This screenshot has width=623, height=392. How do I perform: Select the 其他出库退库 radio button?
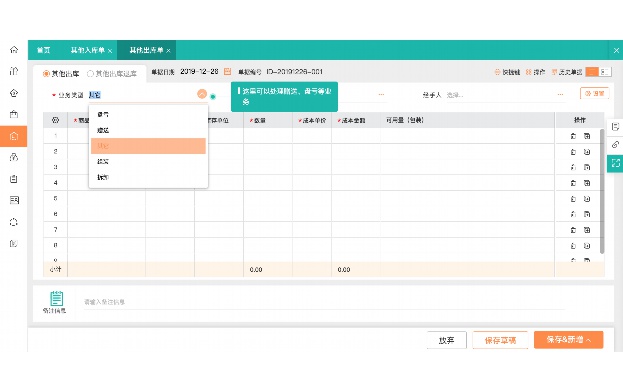click(x=90, y=73)
